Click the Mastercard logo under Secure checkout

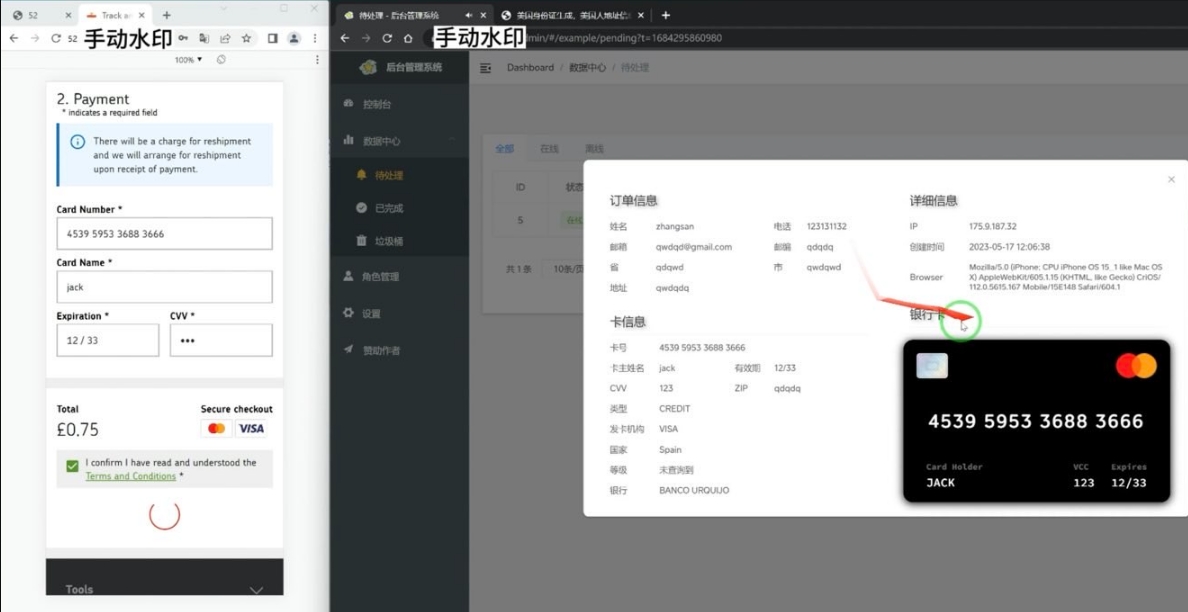(x=217, y=428)
